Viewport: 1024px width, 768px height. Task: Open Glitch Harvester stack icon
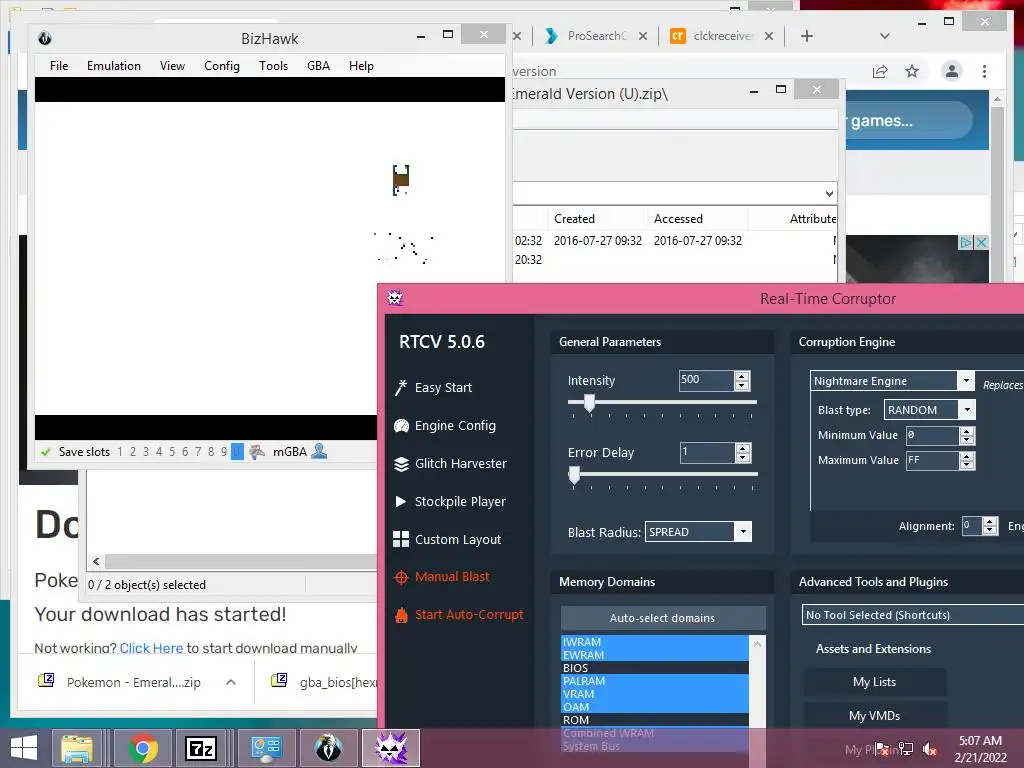401,464
